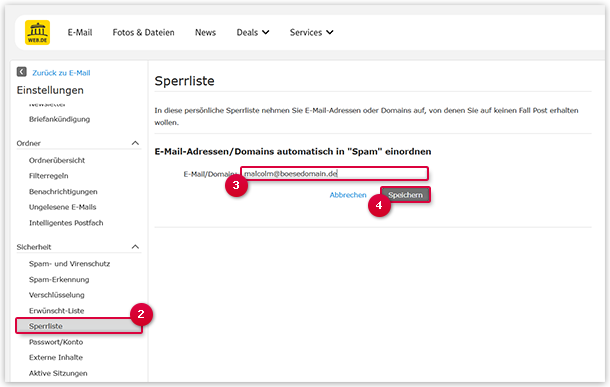The width and height of the screenshot is (610, 387).
Task: Expand the Deals dropdown menu
Action: [x=253, y=32]
